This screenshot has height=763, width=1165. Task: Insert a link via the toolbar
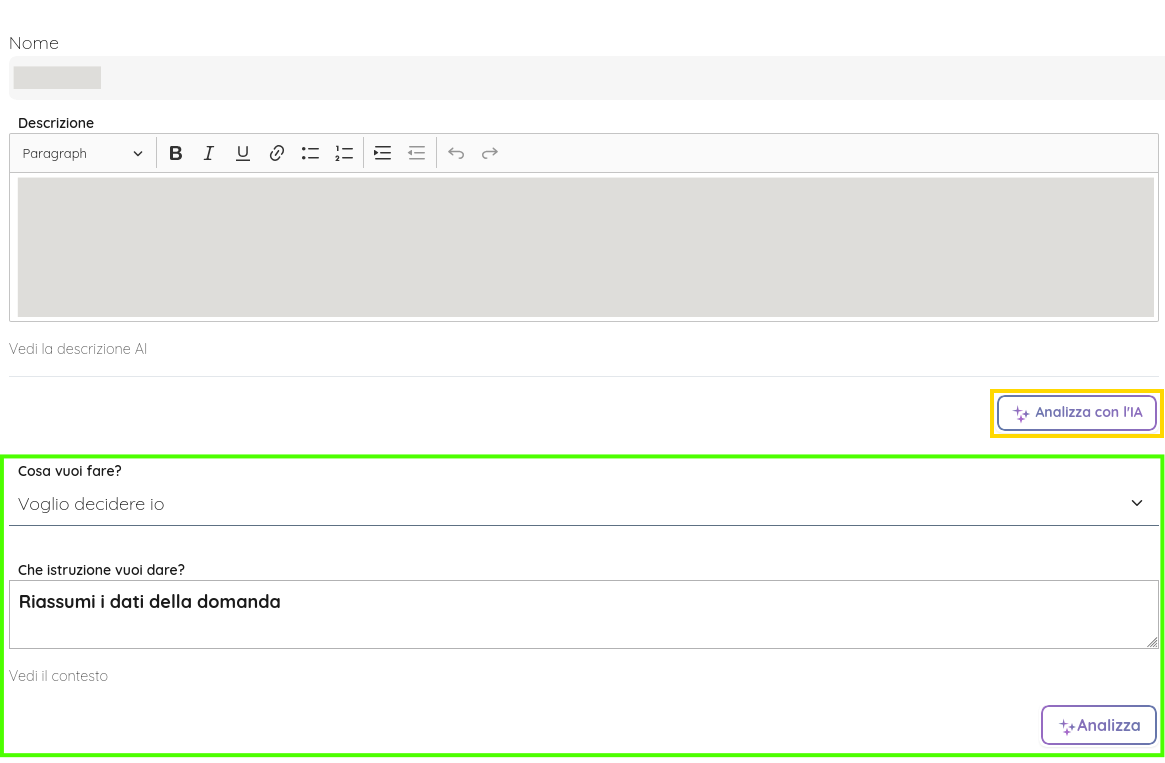tap(277, 153)
